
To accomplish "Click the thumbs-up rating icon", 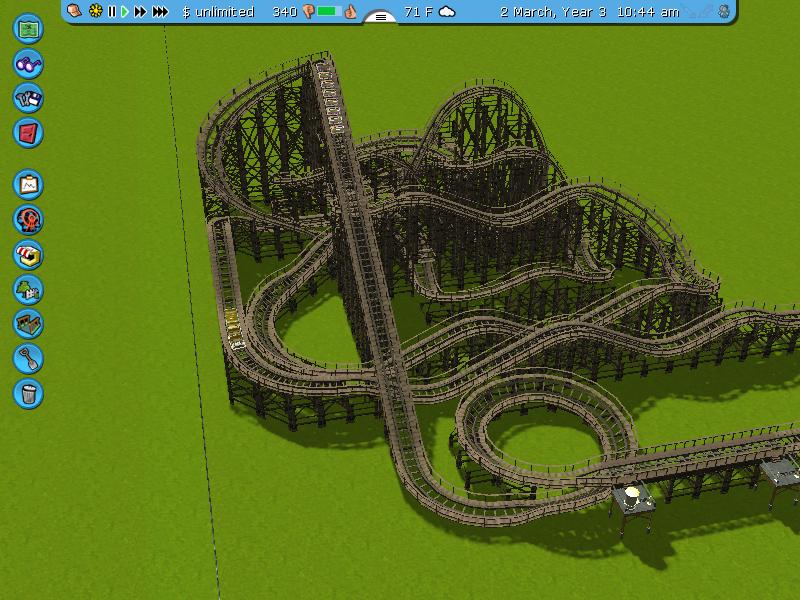I will coord(350,11).
